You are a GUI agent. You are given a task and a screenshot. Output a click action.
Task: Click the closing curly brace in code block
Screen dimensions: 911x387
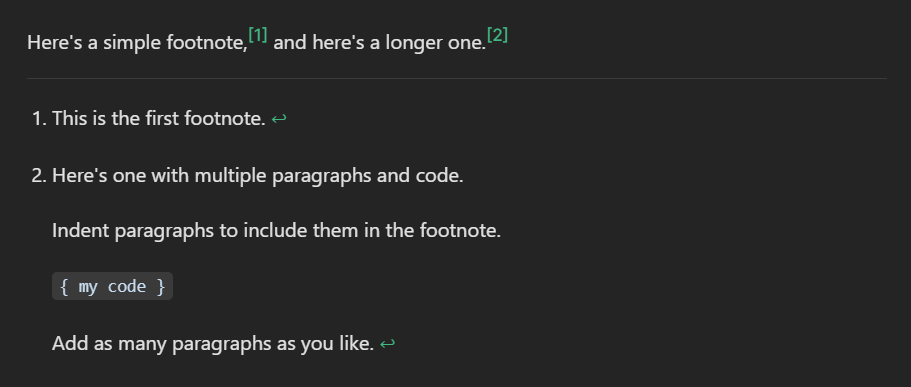(161, 286)
